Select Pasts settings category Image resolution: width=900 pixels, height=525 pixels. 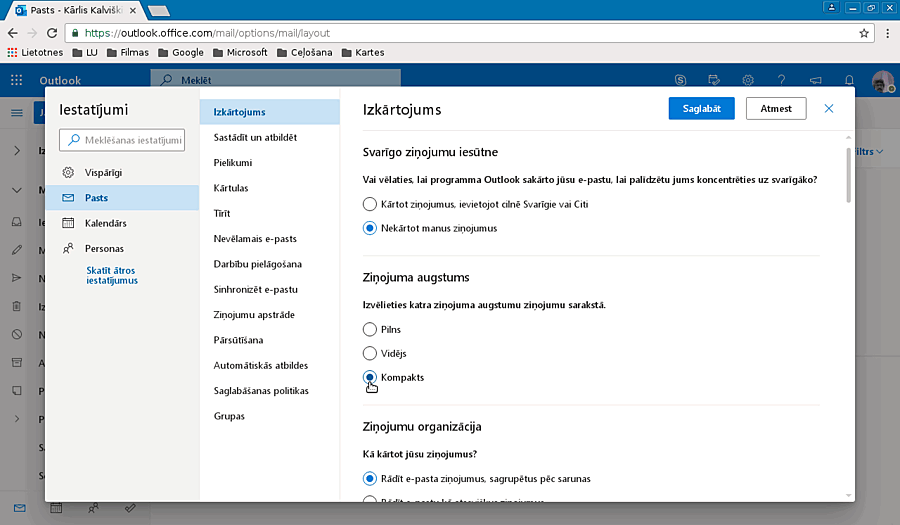(122, 197)
